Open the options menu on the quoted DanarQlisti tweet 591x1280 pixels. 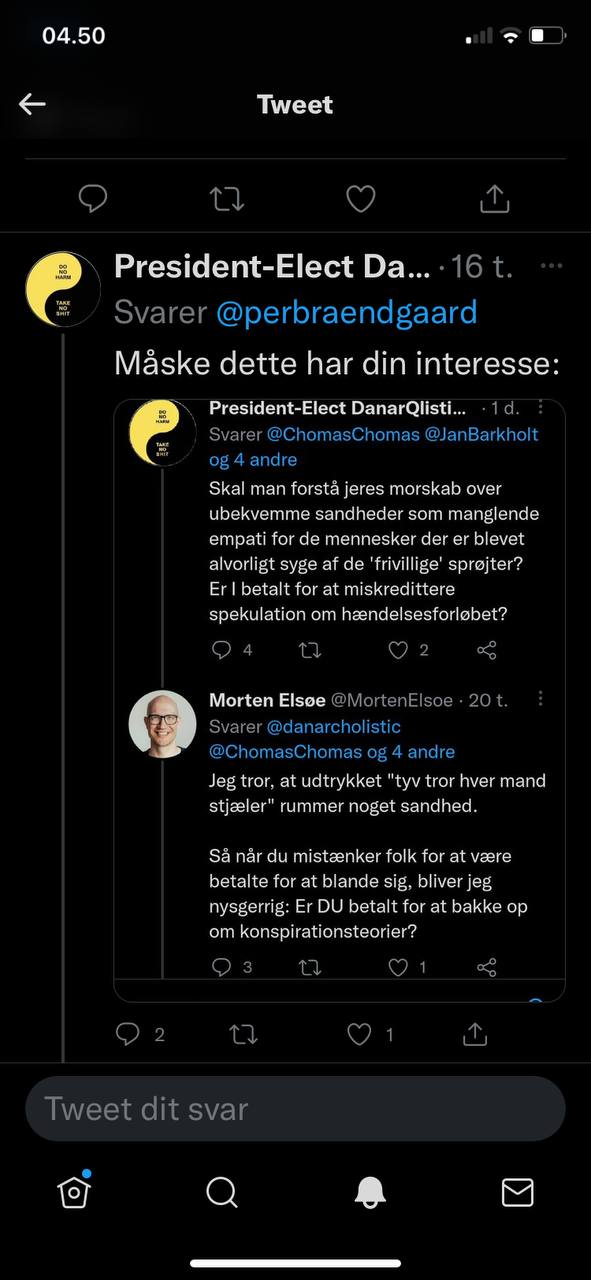click(541, 407)
